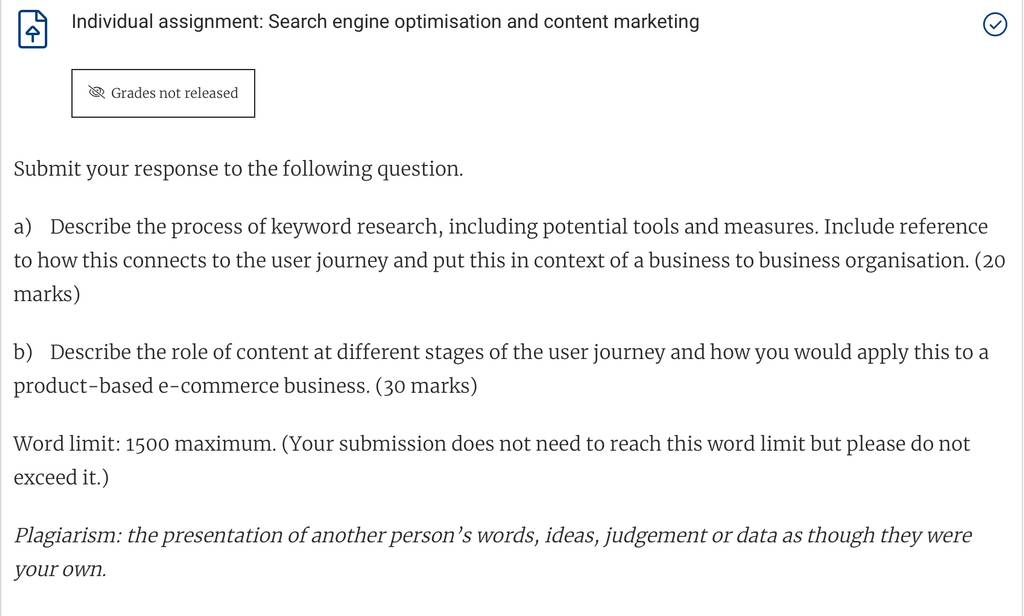The width and height of the screenshot is (1024, 616).
Task: Click the 'your own.' ending of plagiarism note
Action: tap(59, 570)
